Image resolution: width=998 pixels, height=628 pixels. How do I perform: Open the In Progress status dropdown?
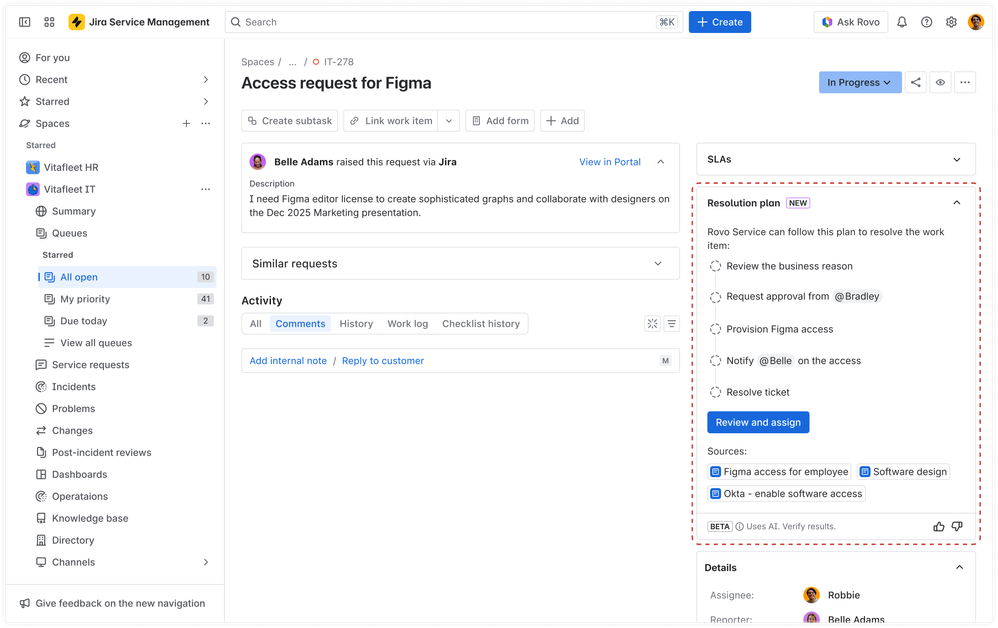tap(860, 82)
